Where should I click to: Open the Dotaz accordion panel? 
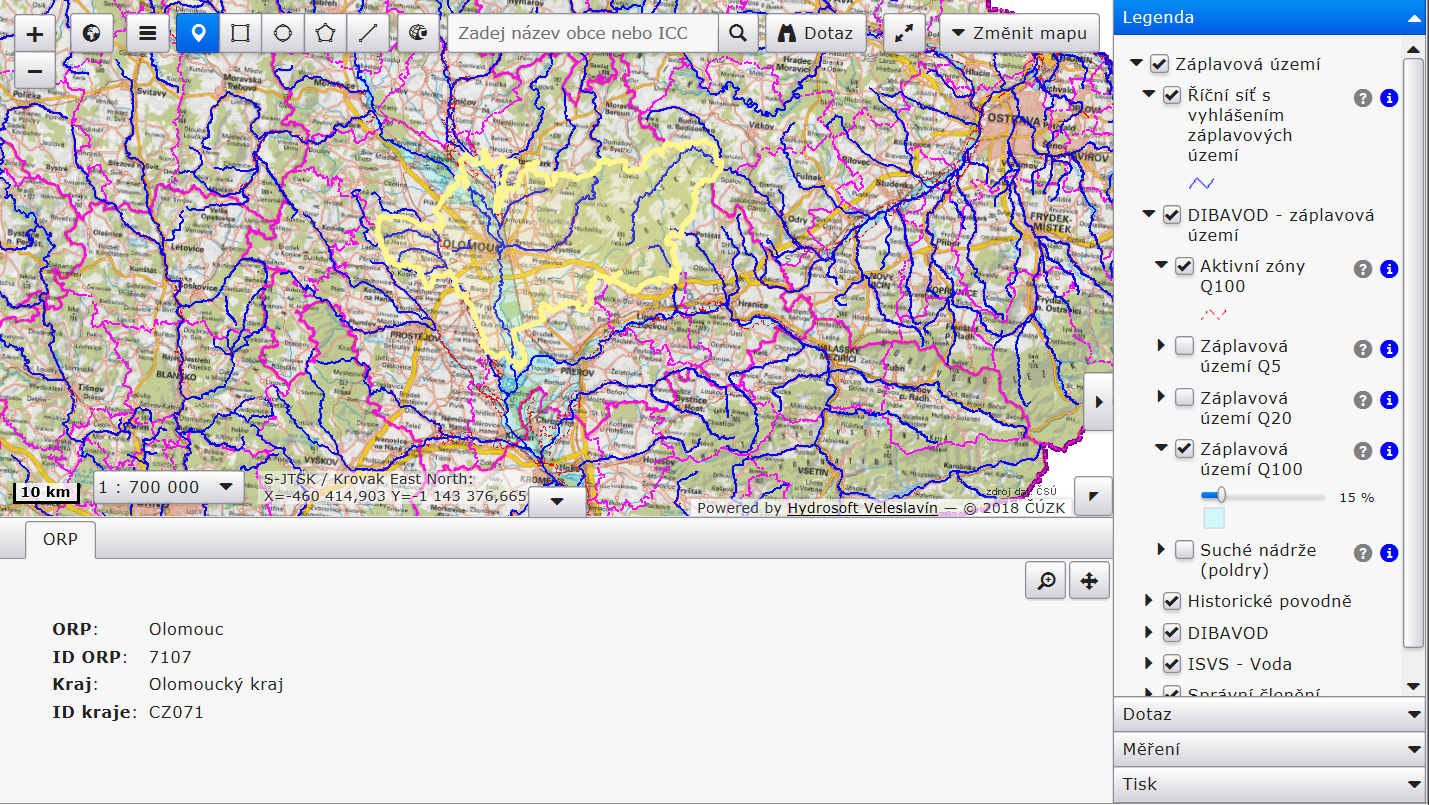[x=1270, y=715]
